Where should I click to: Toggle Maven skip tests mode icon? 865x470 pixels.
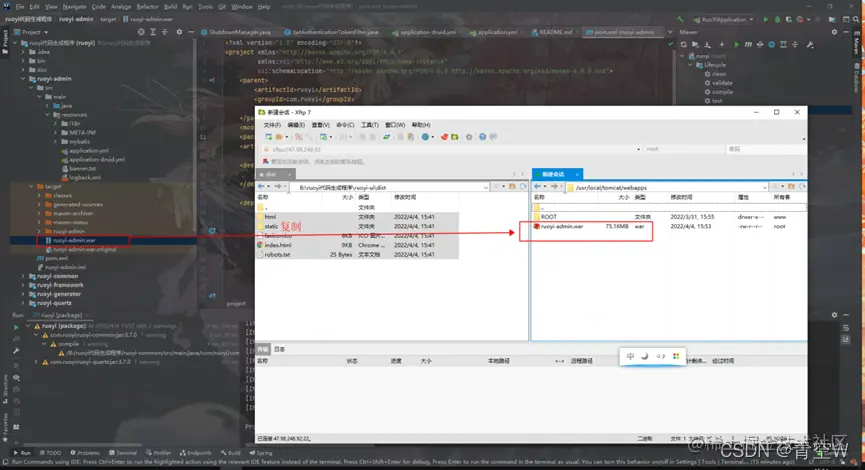(771, 45)
